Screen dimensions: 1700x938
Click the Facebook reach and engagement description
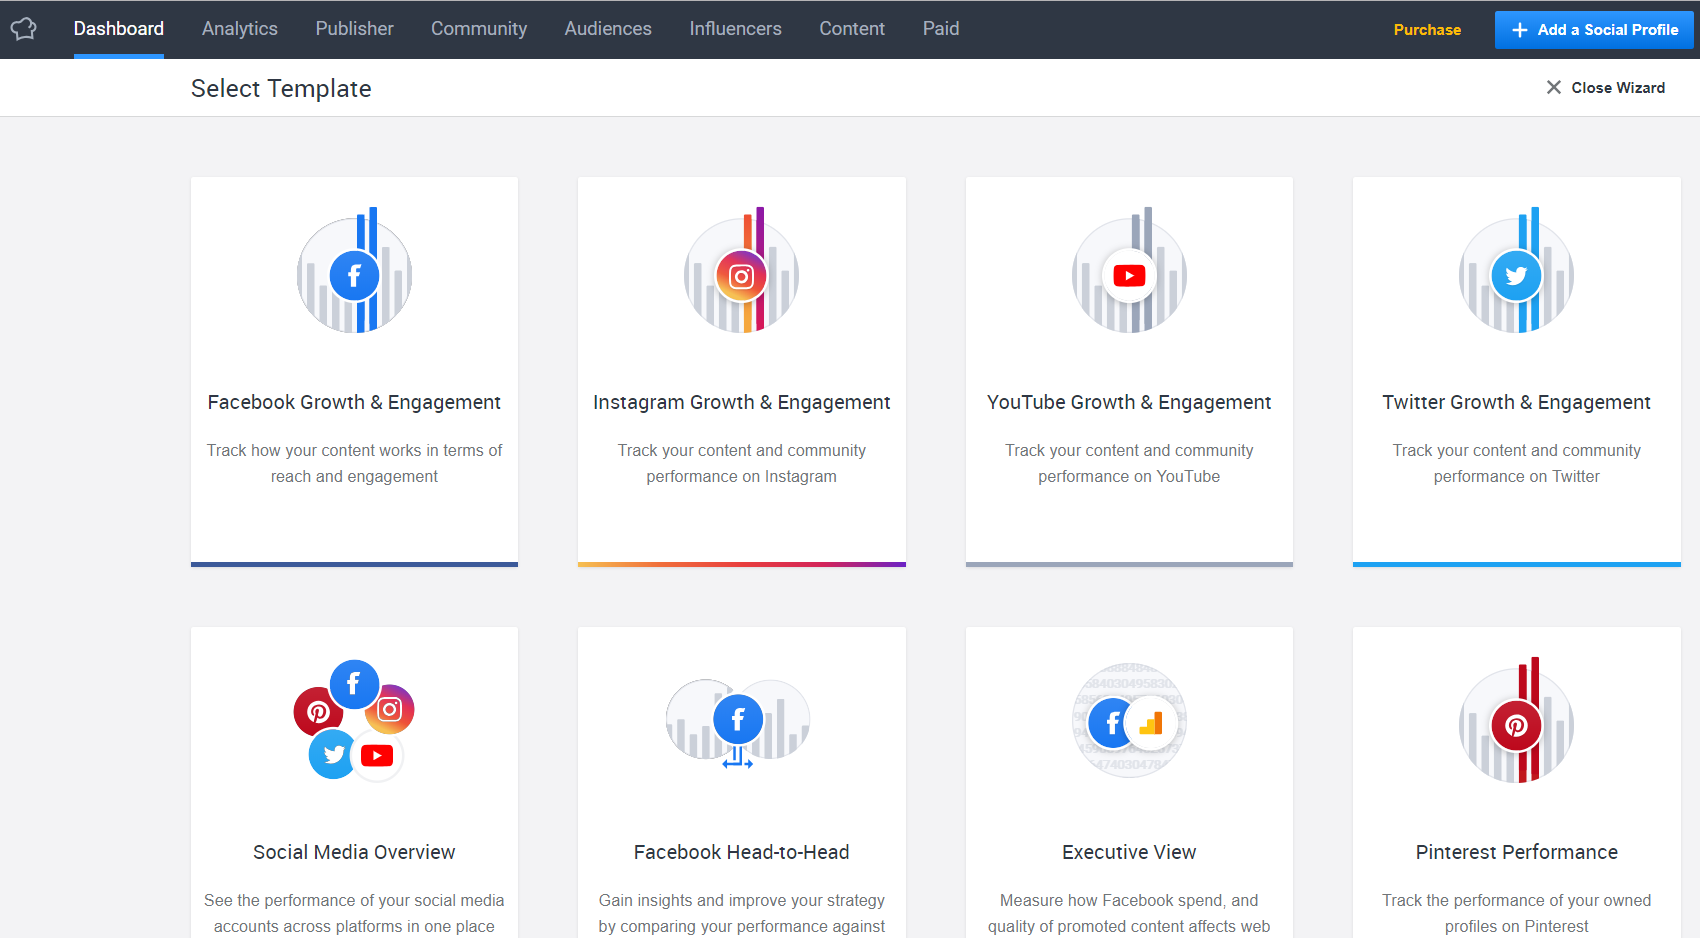[354, 464]
